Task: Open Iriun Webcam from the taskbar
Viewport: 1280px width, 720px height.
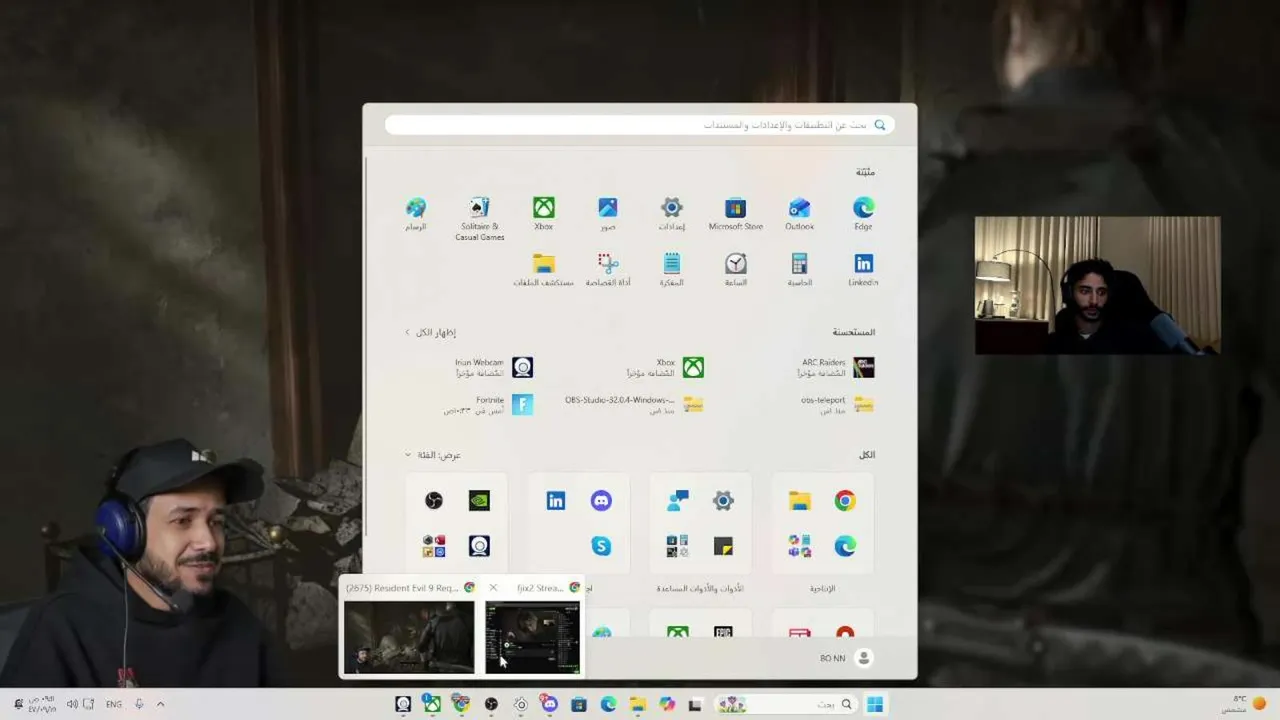Action: point(403,704)
